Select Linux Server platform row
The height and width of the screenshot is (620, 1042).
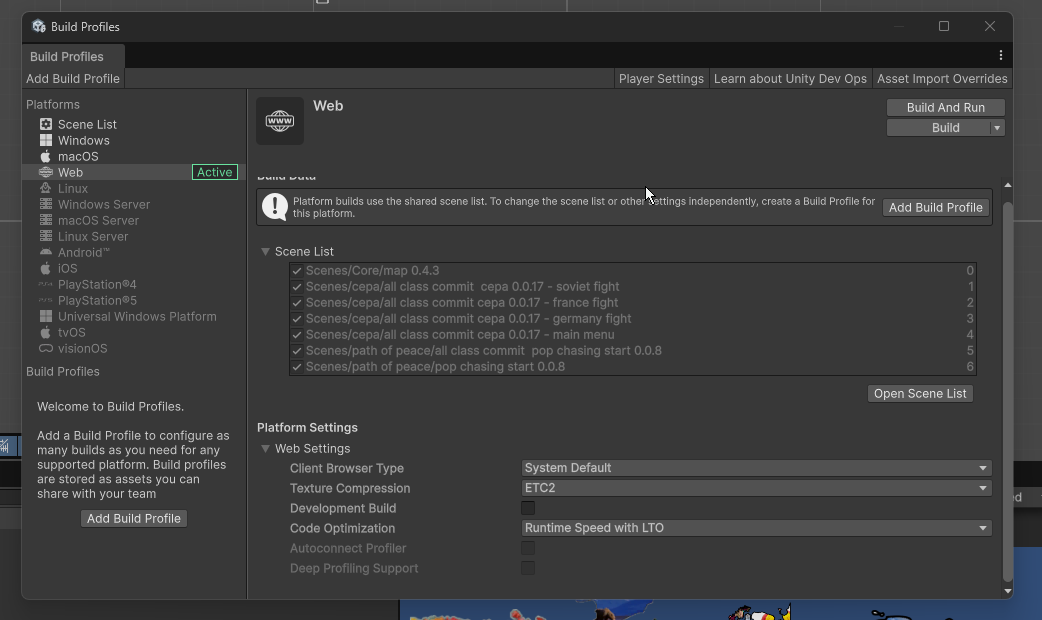[134, 236]
